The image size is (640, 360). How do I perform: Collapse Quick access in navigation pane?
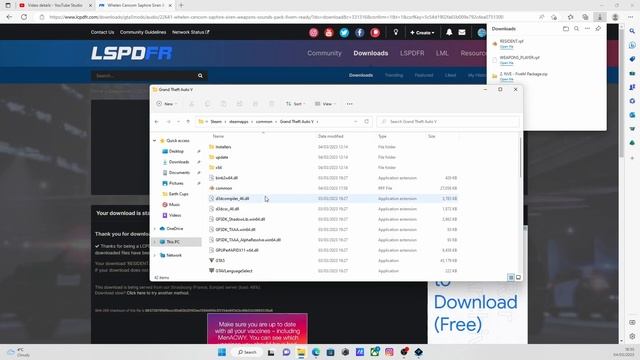coord(155,141)
